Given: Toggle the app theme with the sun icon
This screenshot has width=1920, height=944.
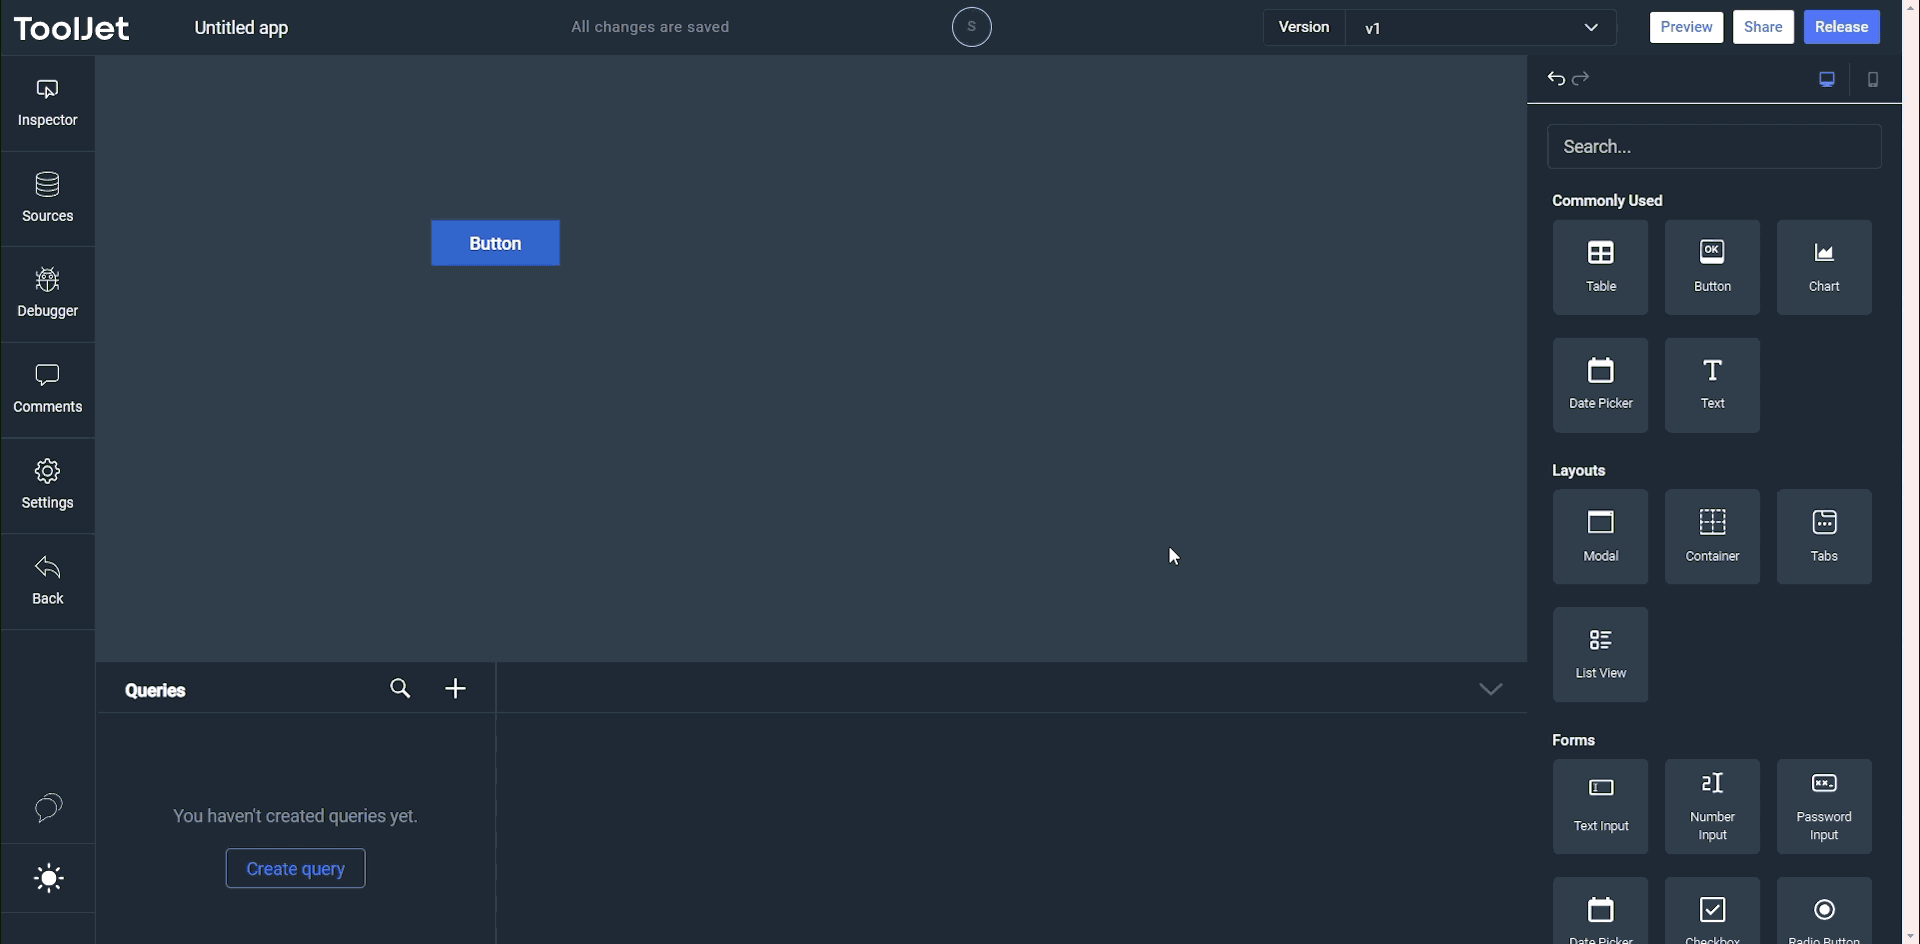Looking at the screenshot, I should coord(48,878).
